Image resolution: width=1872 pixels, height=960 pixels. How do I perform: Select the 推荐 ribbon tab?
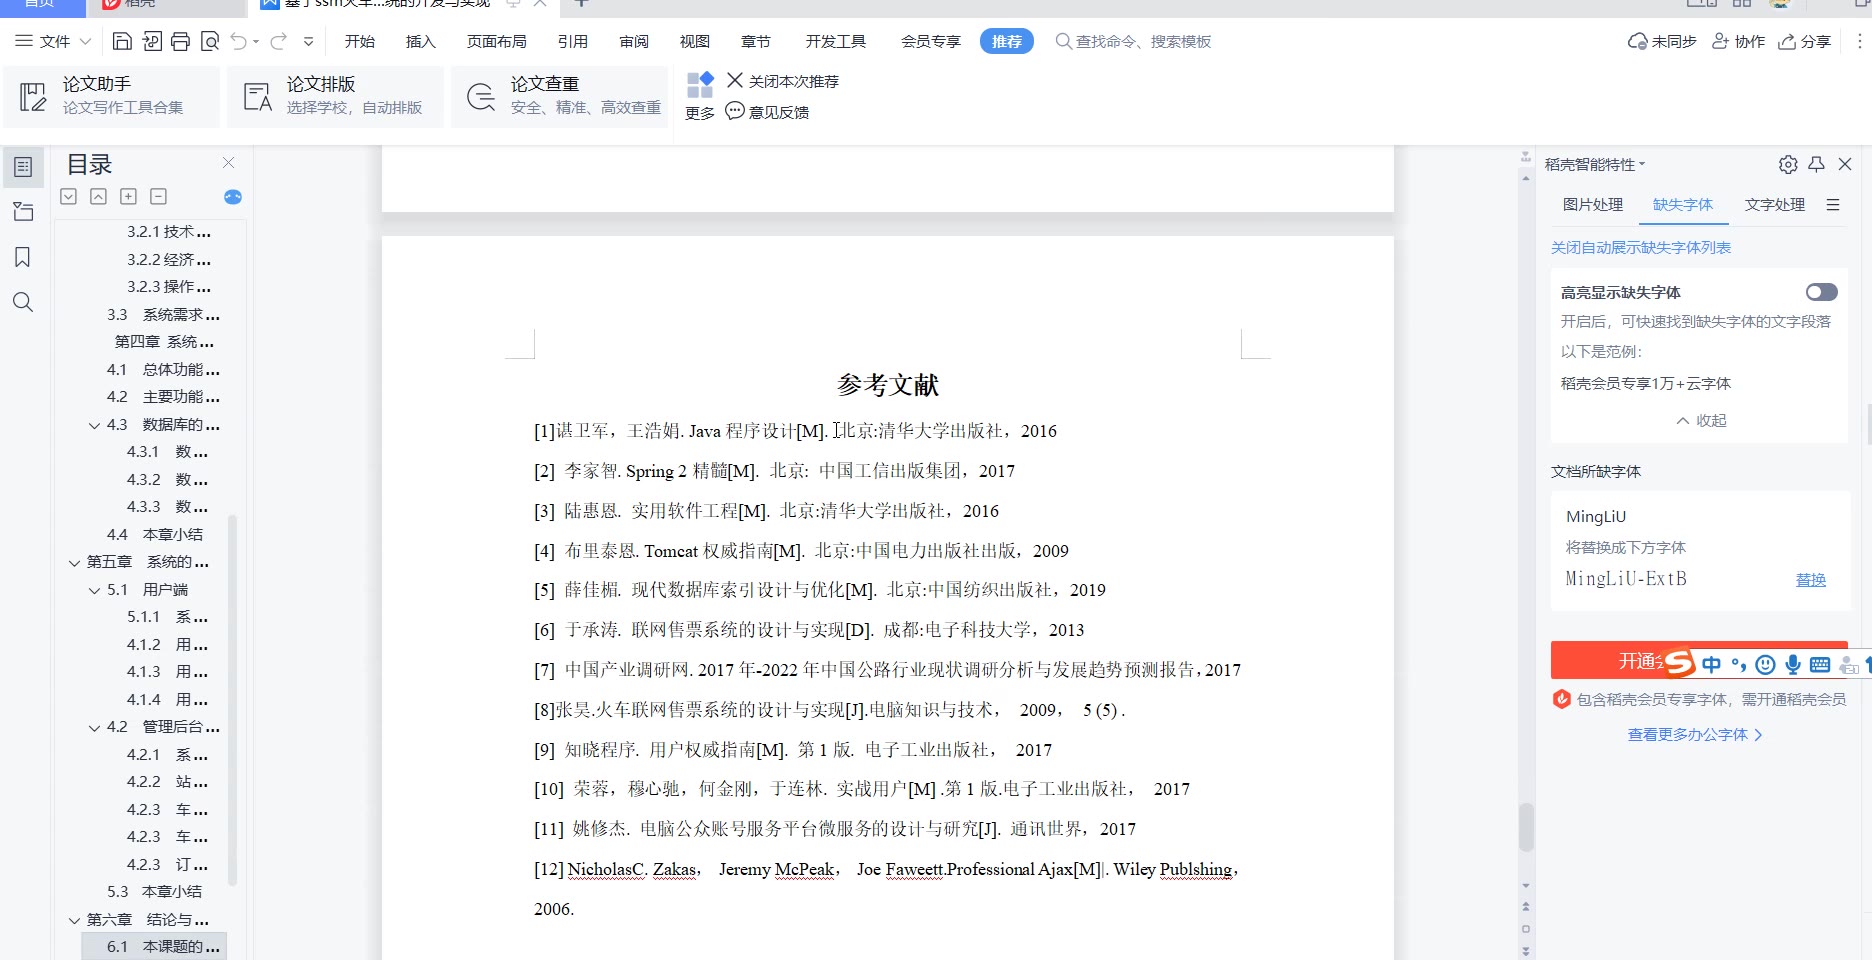1007,41
